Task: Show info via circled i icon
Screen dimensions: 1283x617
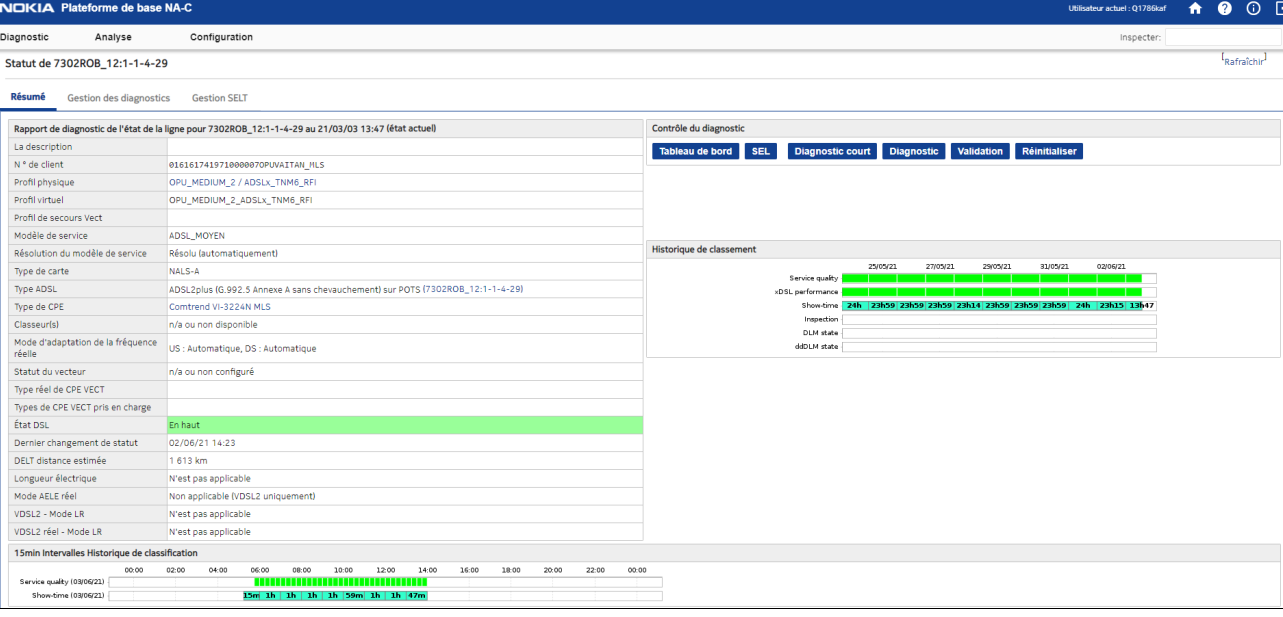Action: point(1253,9)
